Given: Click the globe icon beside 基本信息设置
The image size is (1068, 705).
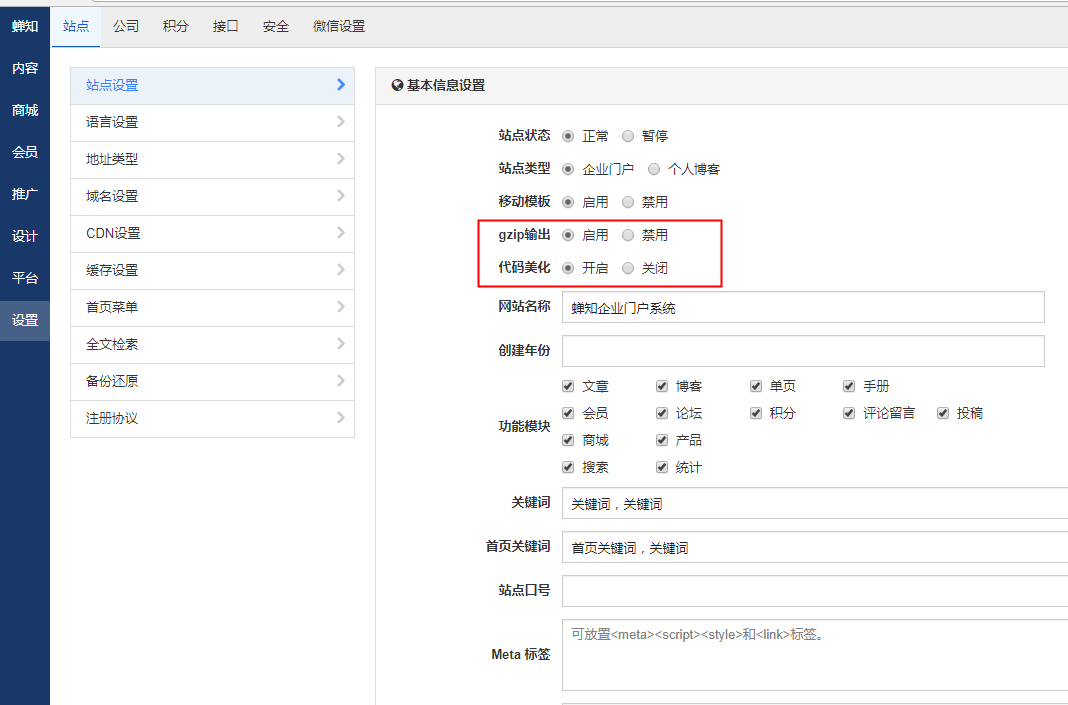Looking at the screenshot, I should click(397, 85).
